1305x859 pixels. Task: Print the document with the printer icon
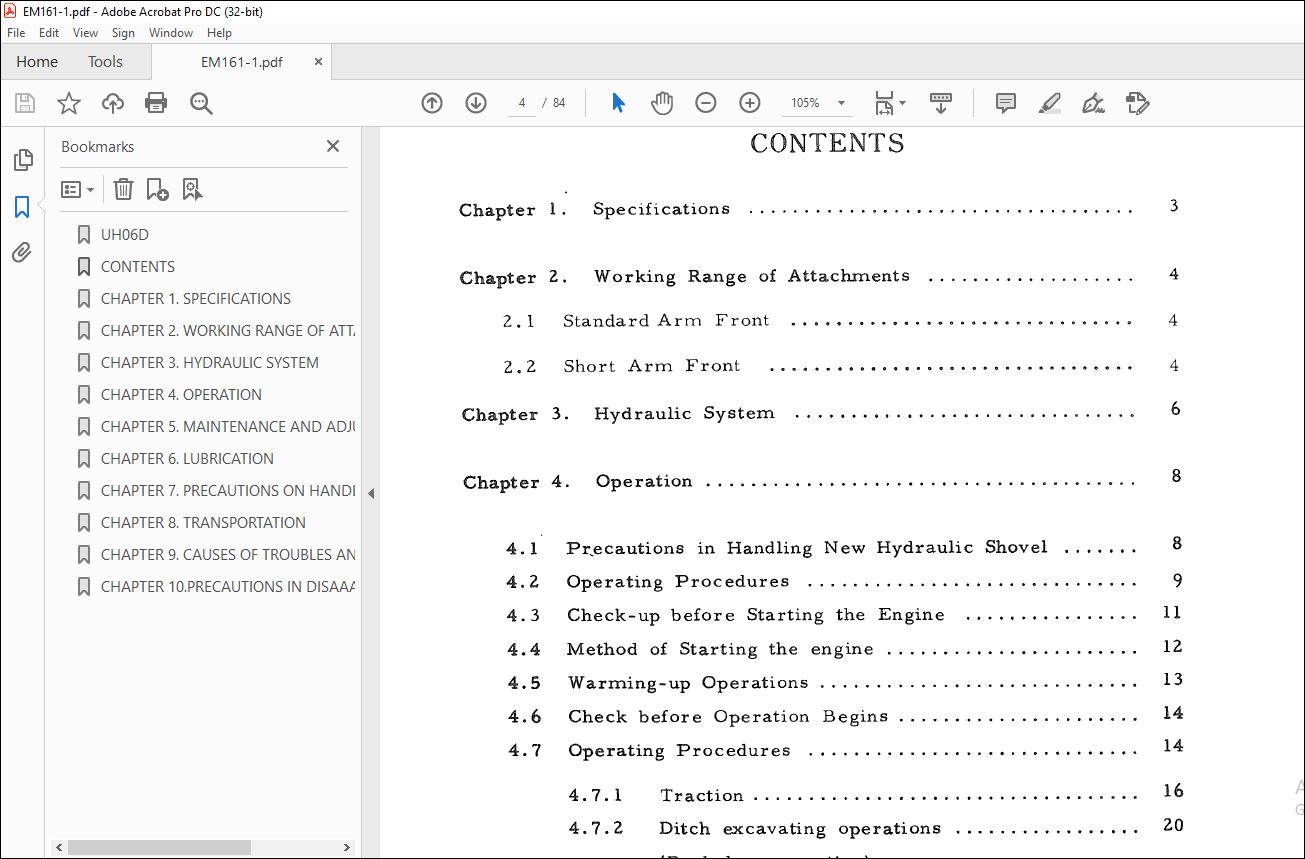coord(156,103)
